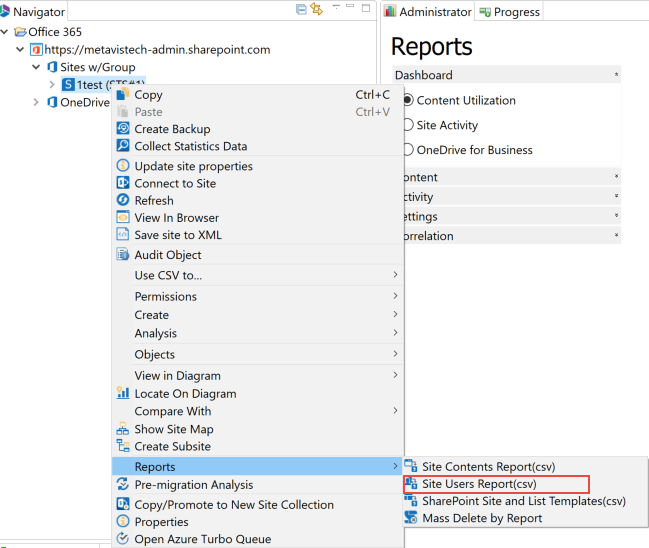Image resolution: width=649 pixels, height=548 pixels.
Task: Click the Collapse All icon in Navigator
Action: click(301, 10)
